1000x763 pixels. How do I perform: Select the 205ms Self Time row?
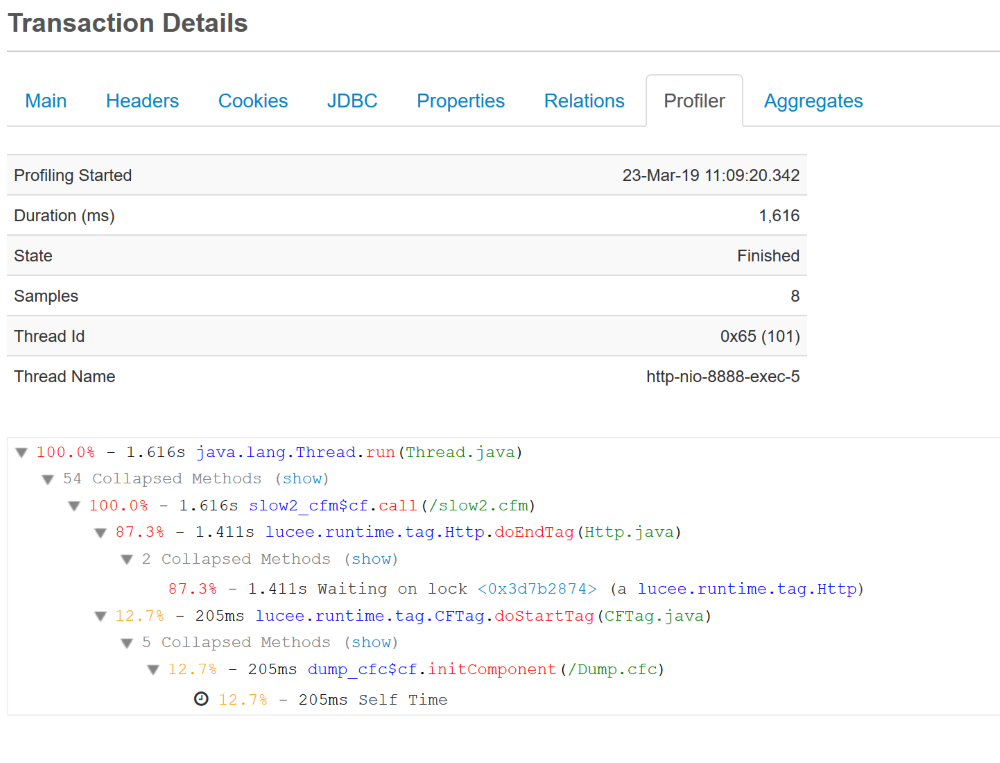point(333,700)
